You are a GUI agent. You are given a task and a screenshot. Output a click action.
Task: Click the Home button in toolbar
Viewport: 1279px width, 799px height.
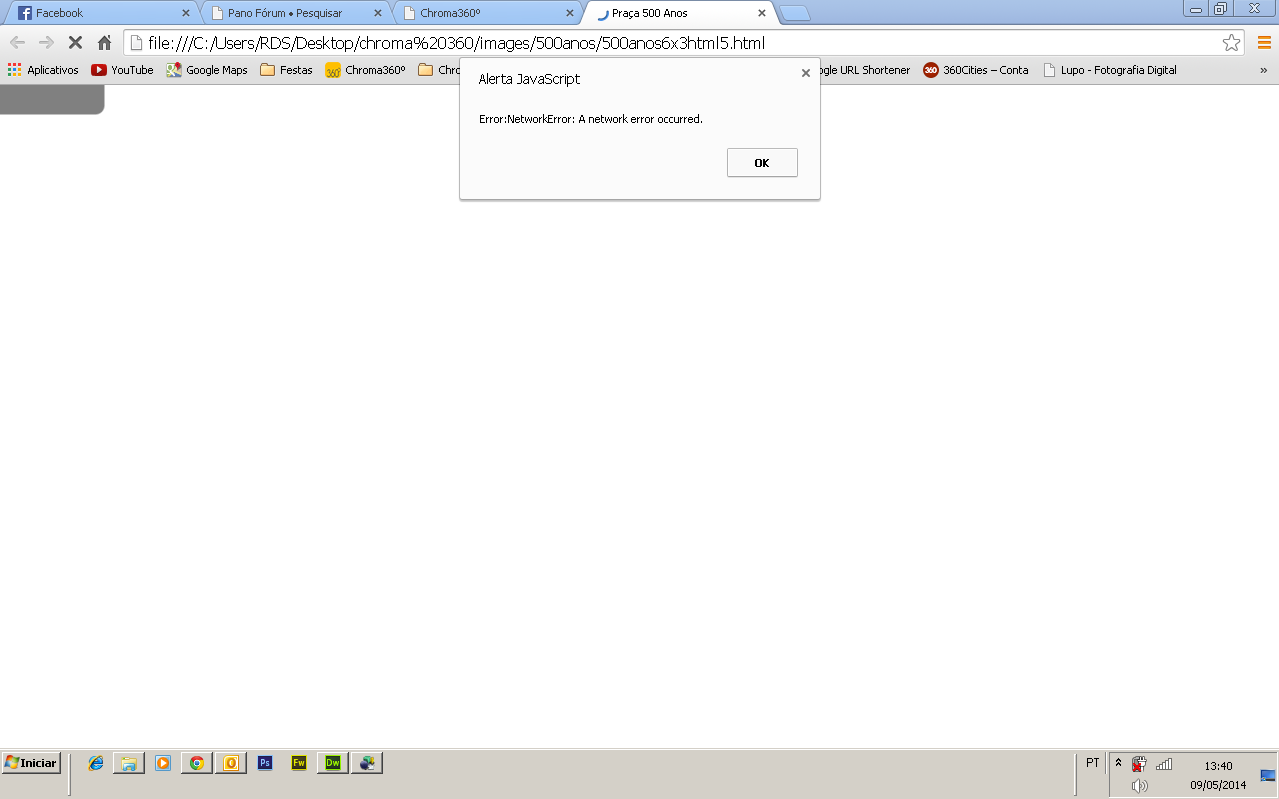[x=104, y=43]
